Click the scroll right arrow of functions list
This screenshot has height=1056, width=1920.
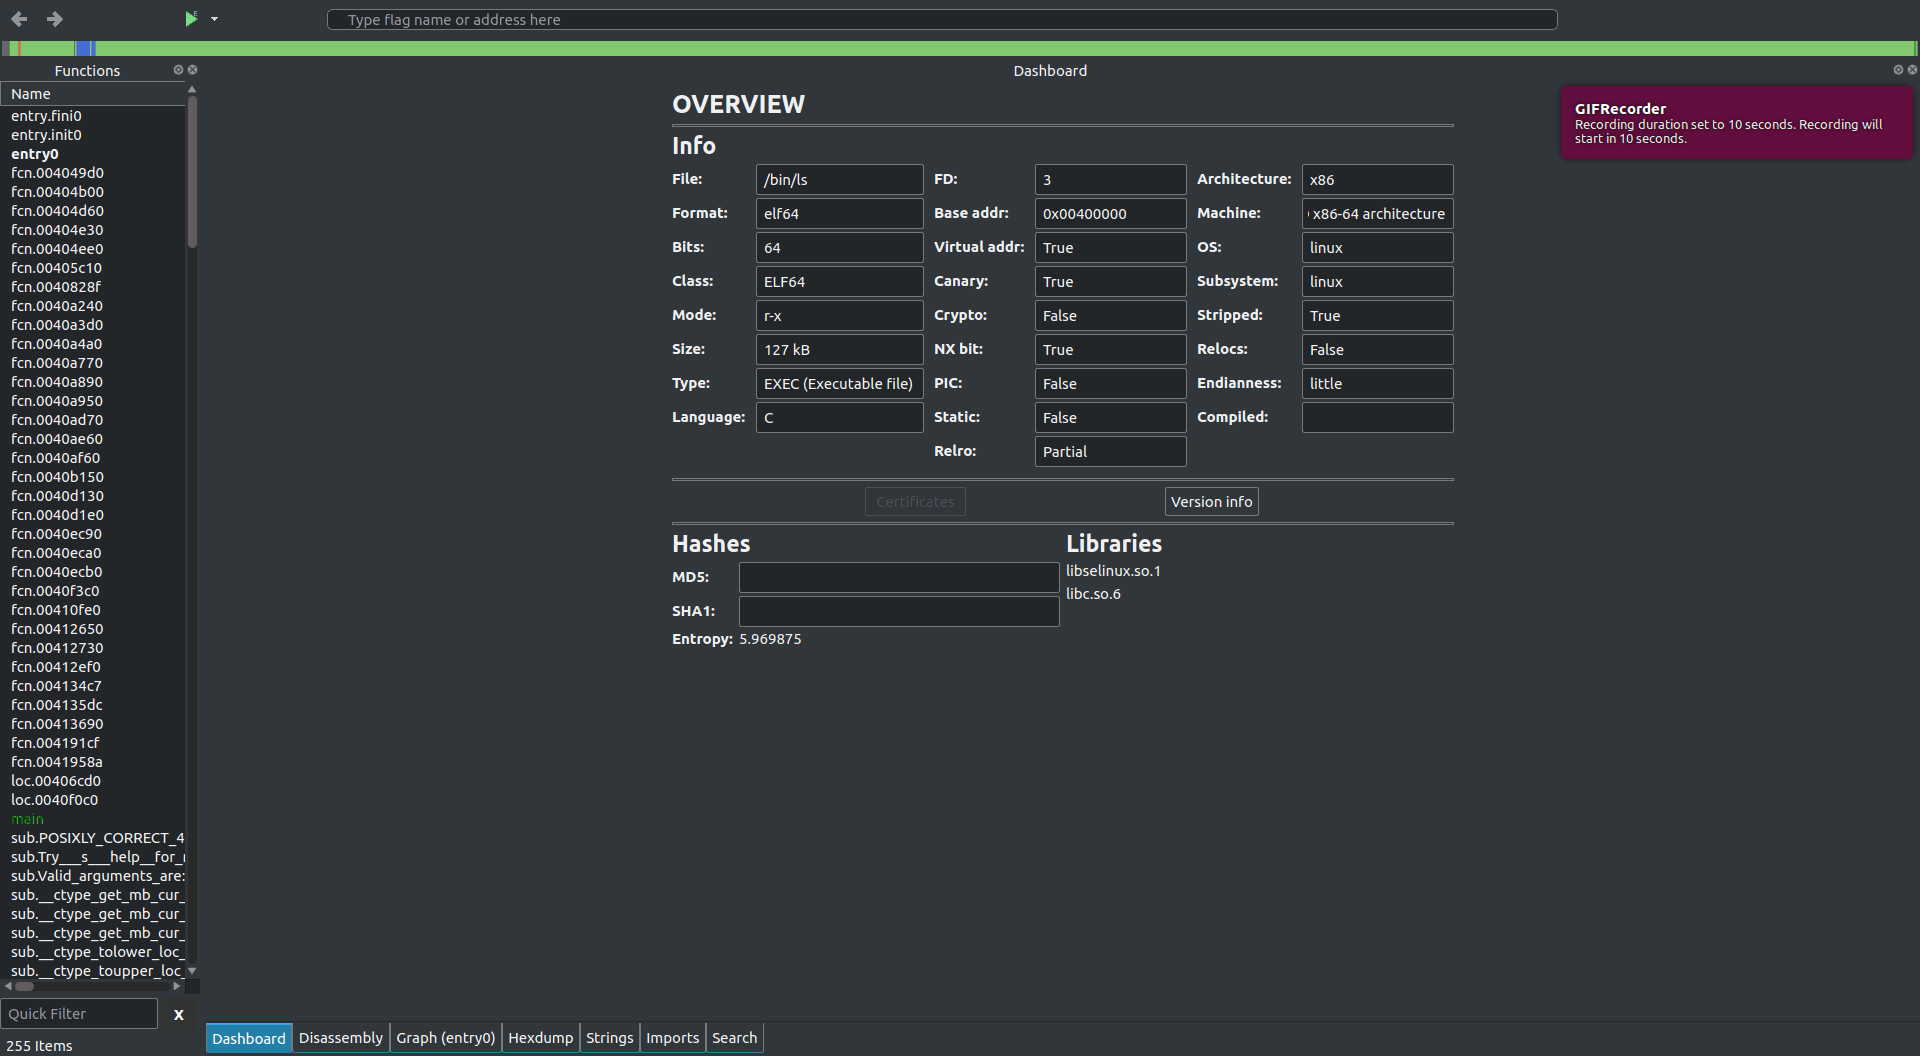pyautogui.click(x=177, y=986)
